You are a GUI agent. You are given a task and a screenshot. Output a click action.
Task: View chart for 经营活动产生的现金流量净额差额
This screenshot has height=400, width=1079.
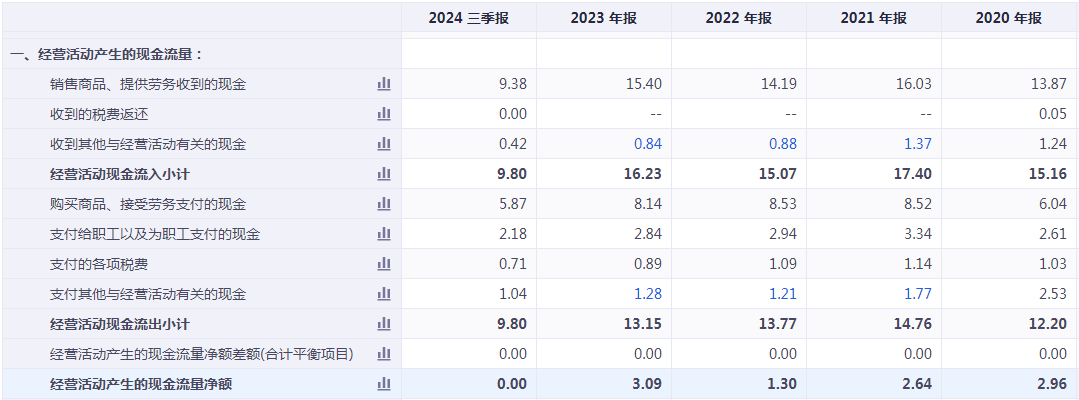pyautogui.click(x=383, y=354)
